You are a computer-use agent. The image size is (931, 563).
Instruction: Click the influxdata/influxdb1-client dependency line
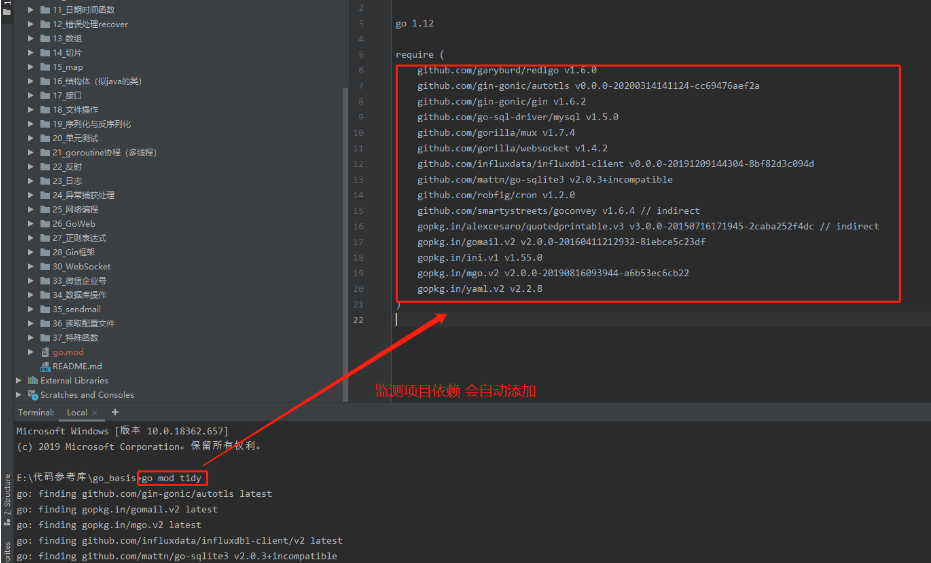(x=615, y=164)
